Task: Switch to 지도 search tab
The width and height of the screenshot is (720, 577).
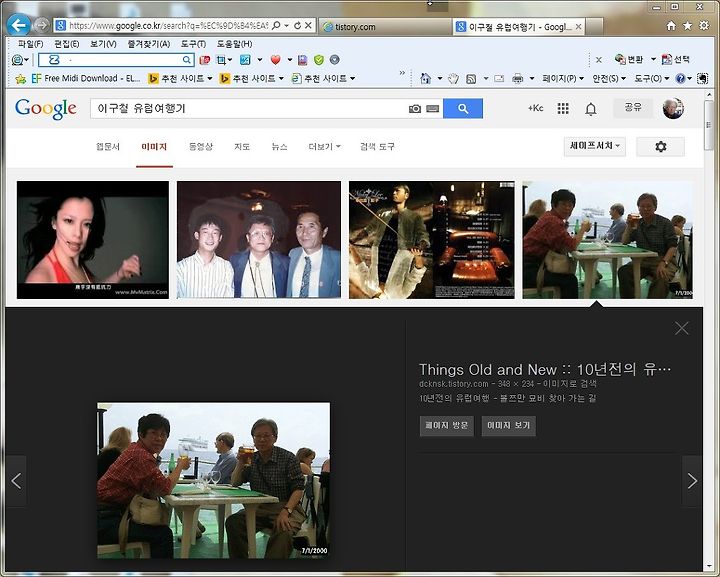Action: (242, 146)
